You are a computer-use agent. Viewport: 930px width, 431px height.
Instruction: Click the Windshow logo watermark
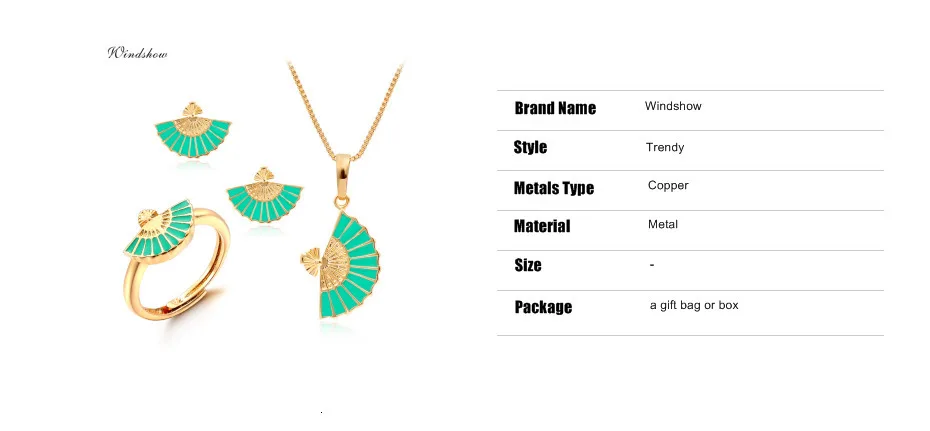pos(137,53)
